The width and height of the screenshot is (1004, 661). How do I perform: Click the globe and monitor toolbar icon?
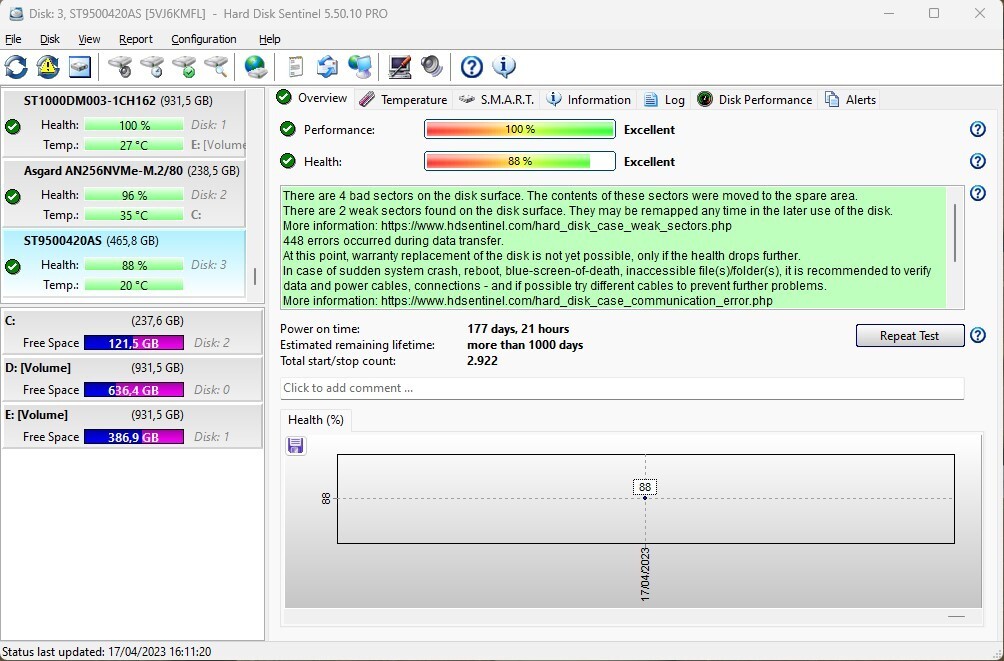(360, 67)
